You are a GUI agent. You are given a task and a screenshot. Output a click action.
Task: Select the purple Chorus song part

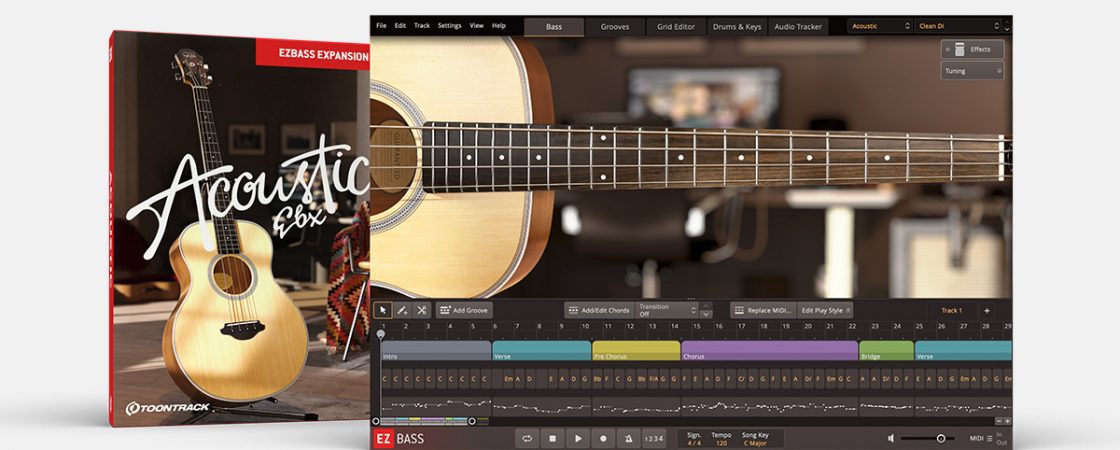769,351
